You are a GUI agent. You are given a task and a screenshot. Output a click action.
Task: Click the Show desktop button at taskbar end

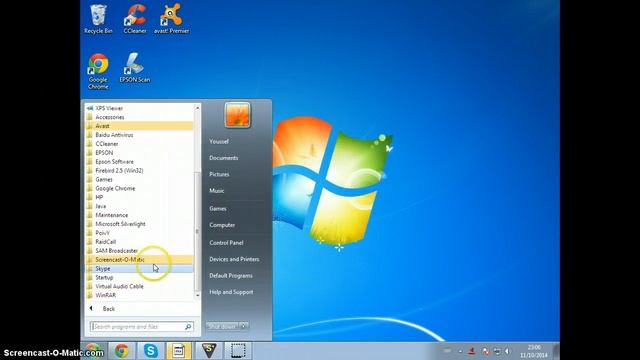(x=556, y=351)
